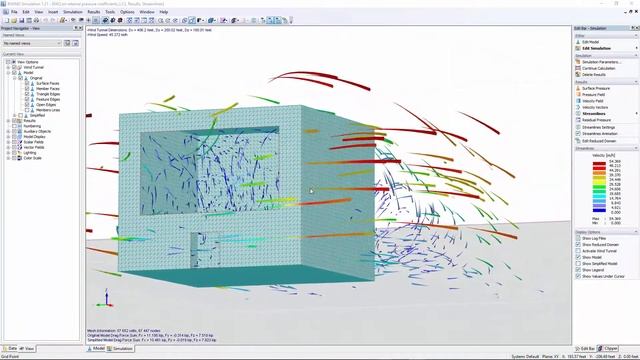Open the Help menu
640x360 pixels.
(x=164, y=12)
